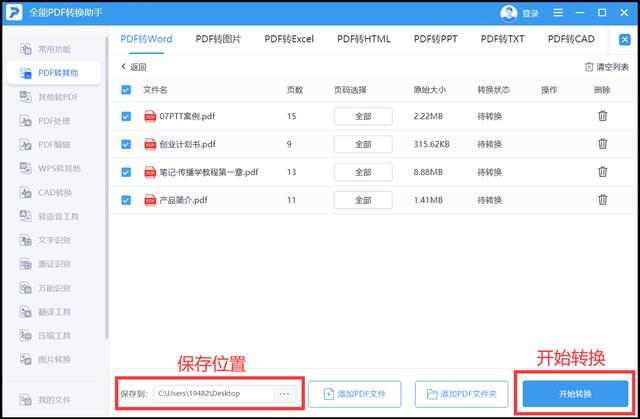This screenshot has height=419, width=640.
Task: Click the sidebar vertical scrollbar
Action: (x=107, y=188)
